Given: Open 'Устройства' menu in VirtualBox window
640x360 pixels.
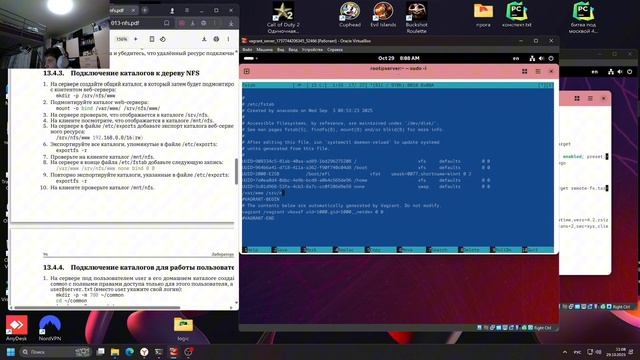Looking at the screenshot, I should pyautogui.click(x=312, y=50).
